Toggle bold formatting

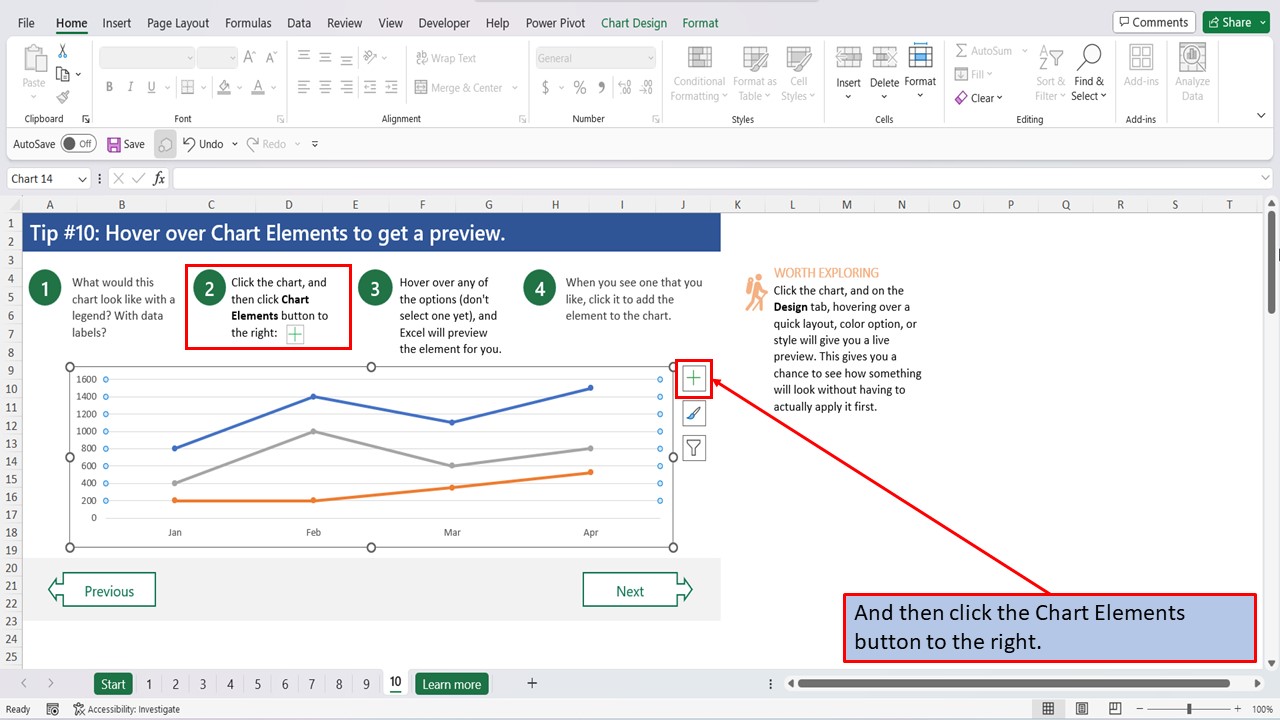(109, 87)
